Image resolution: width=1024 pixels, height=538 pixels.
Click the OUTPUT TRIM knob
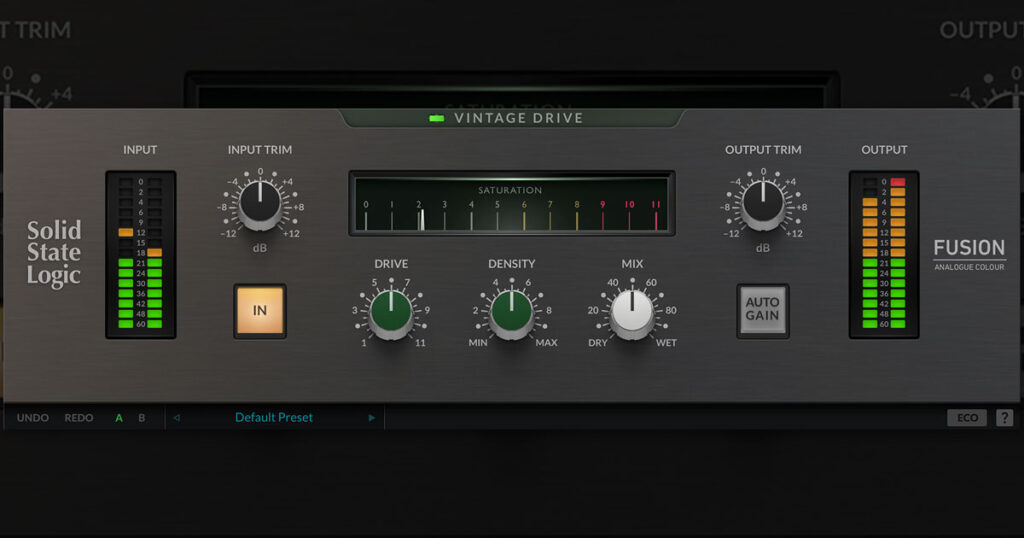pos(763,204)
